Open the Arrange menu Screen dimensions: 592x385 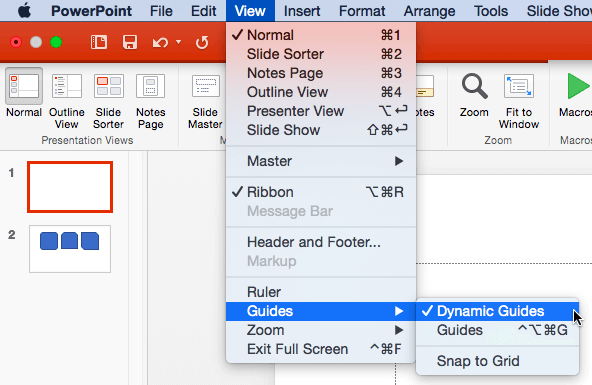pos(429,11)
